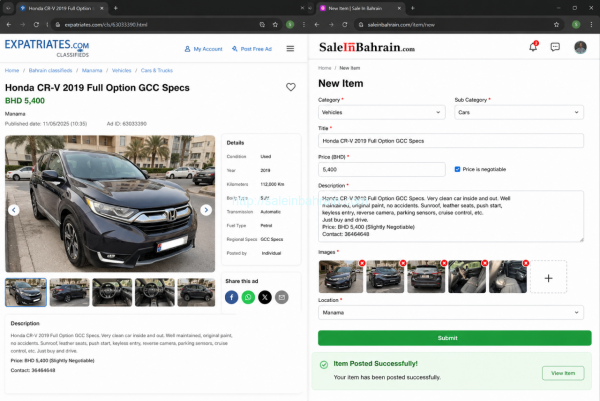Click the main Honda CR-V photo

click(110, 204)
